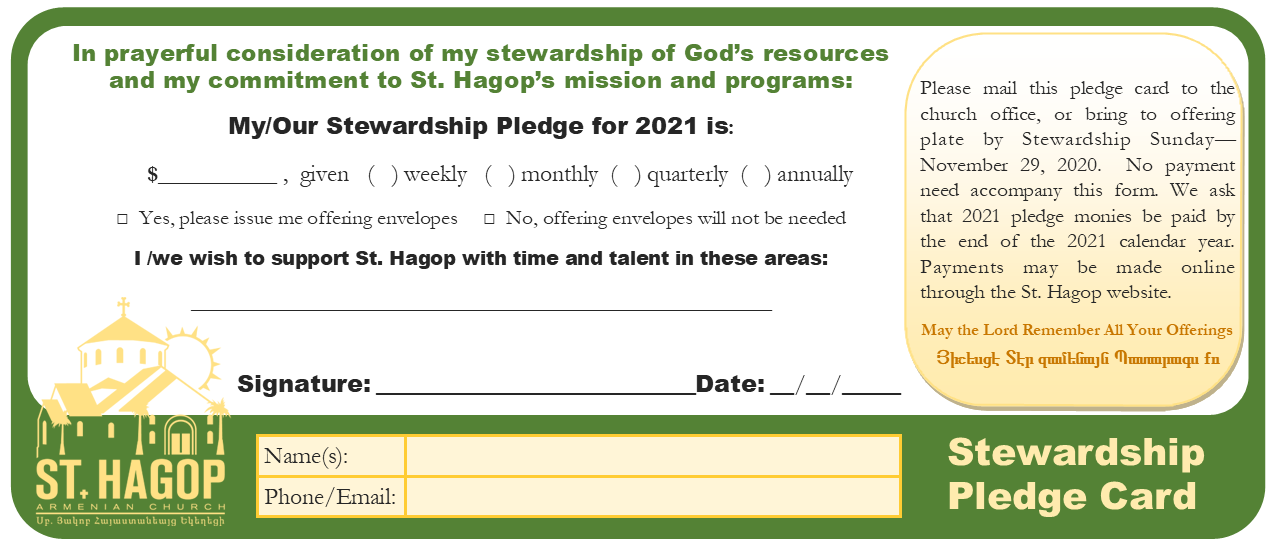
Task: Select the weekly giving option
Action: coord(382,175)
